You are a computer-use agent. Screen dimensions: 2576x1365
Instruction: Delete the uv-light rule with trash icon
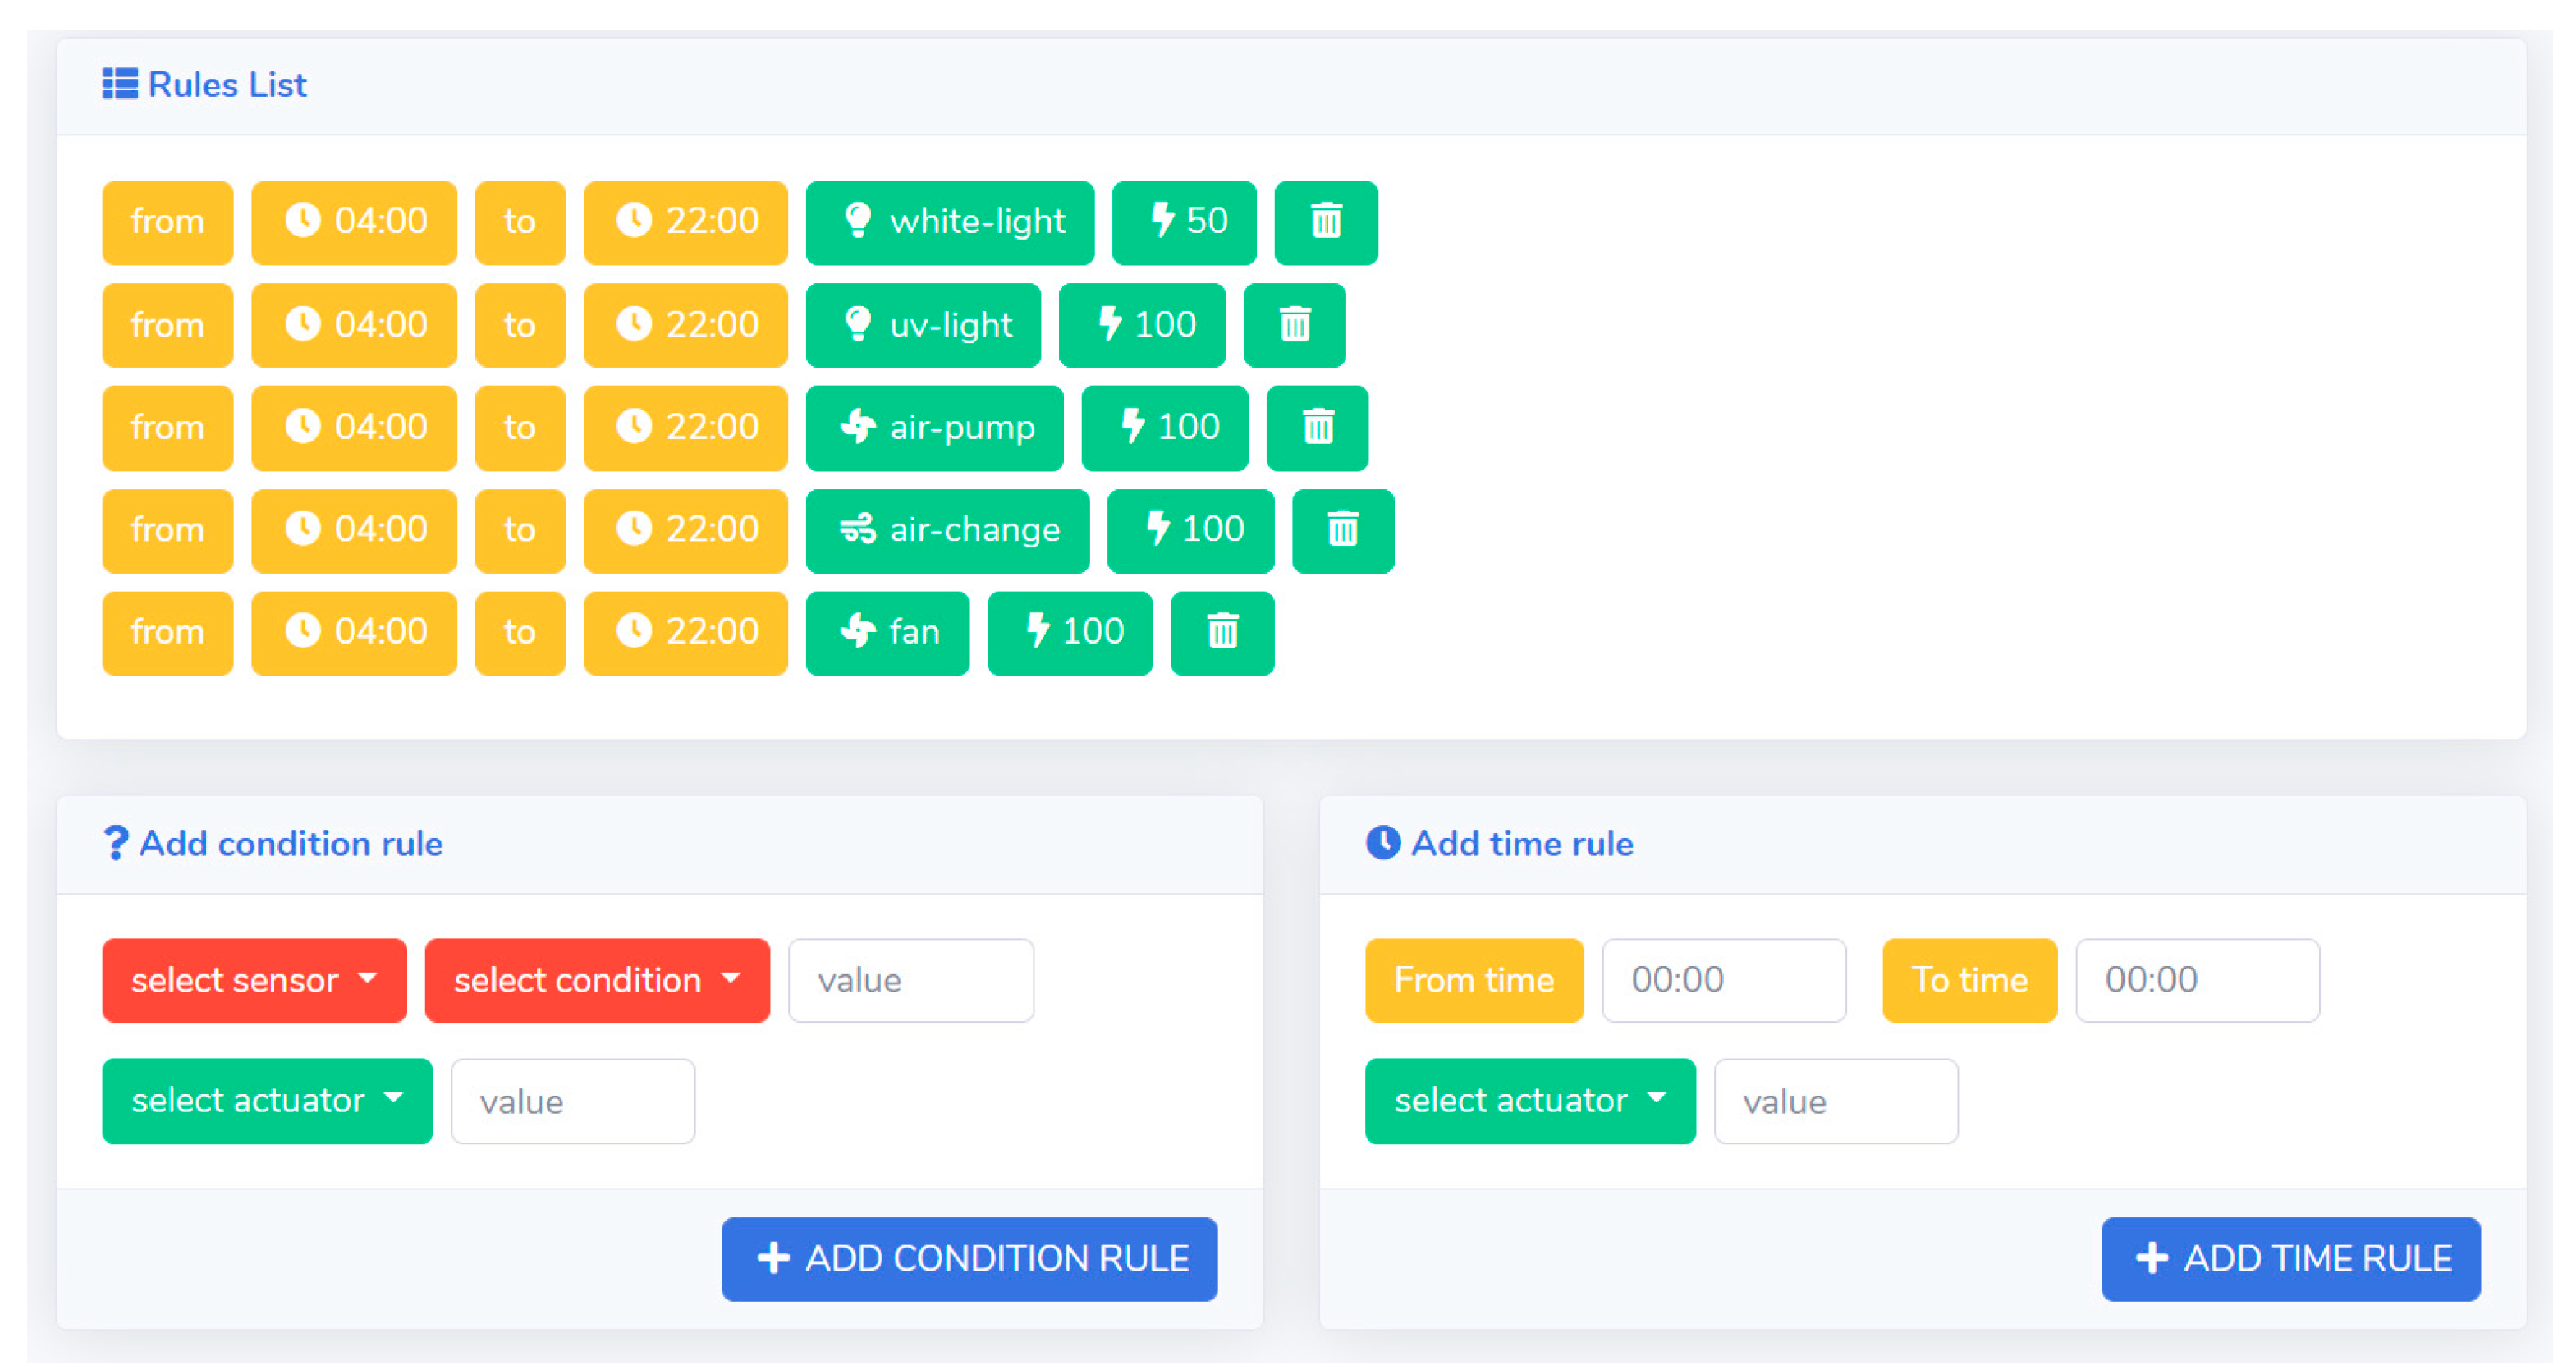1294,325
